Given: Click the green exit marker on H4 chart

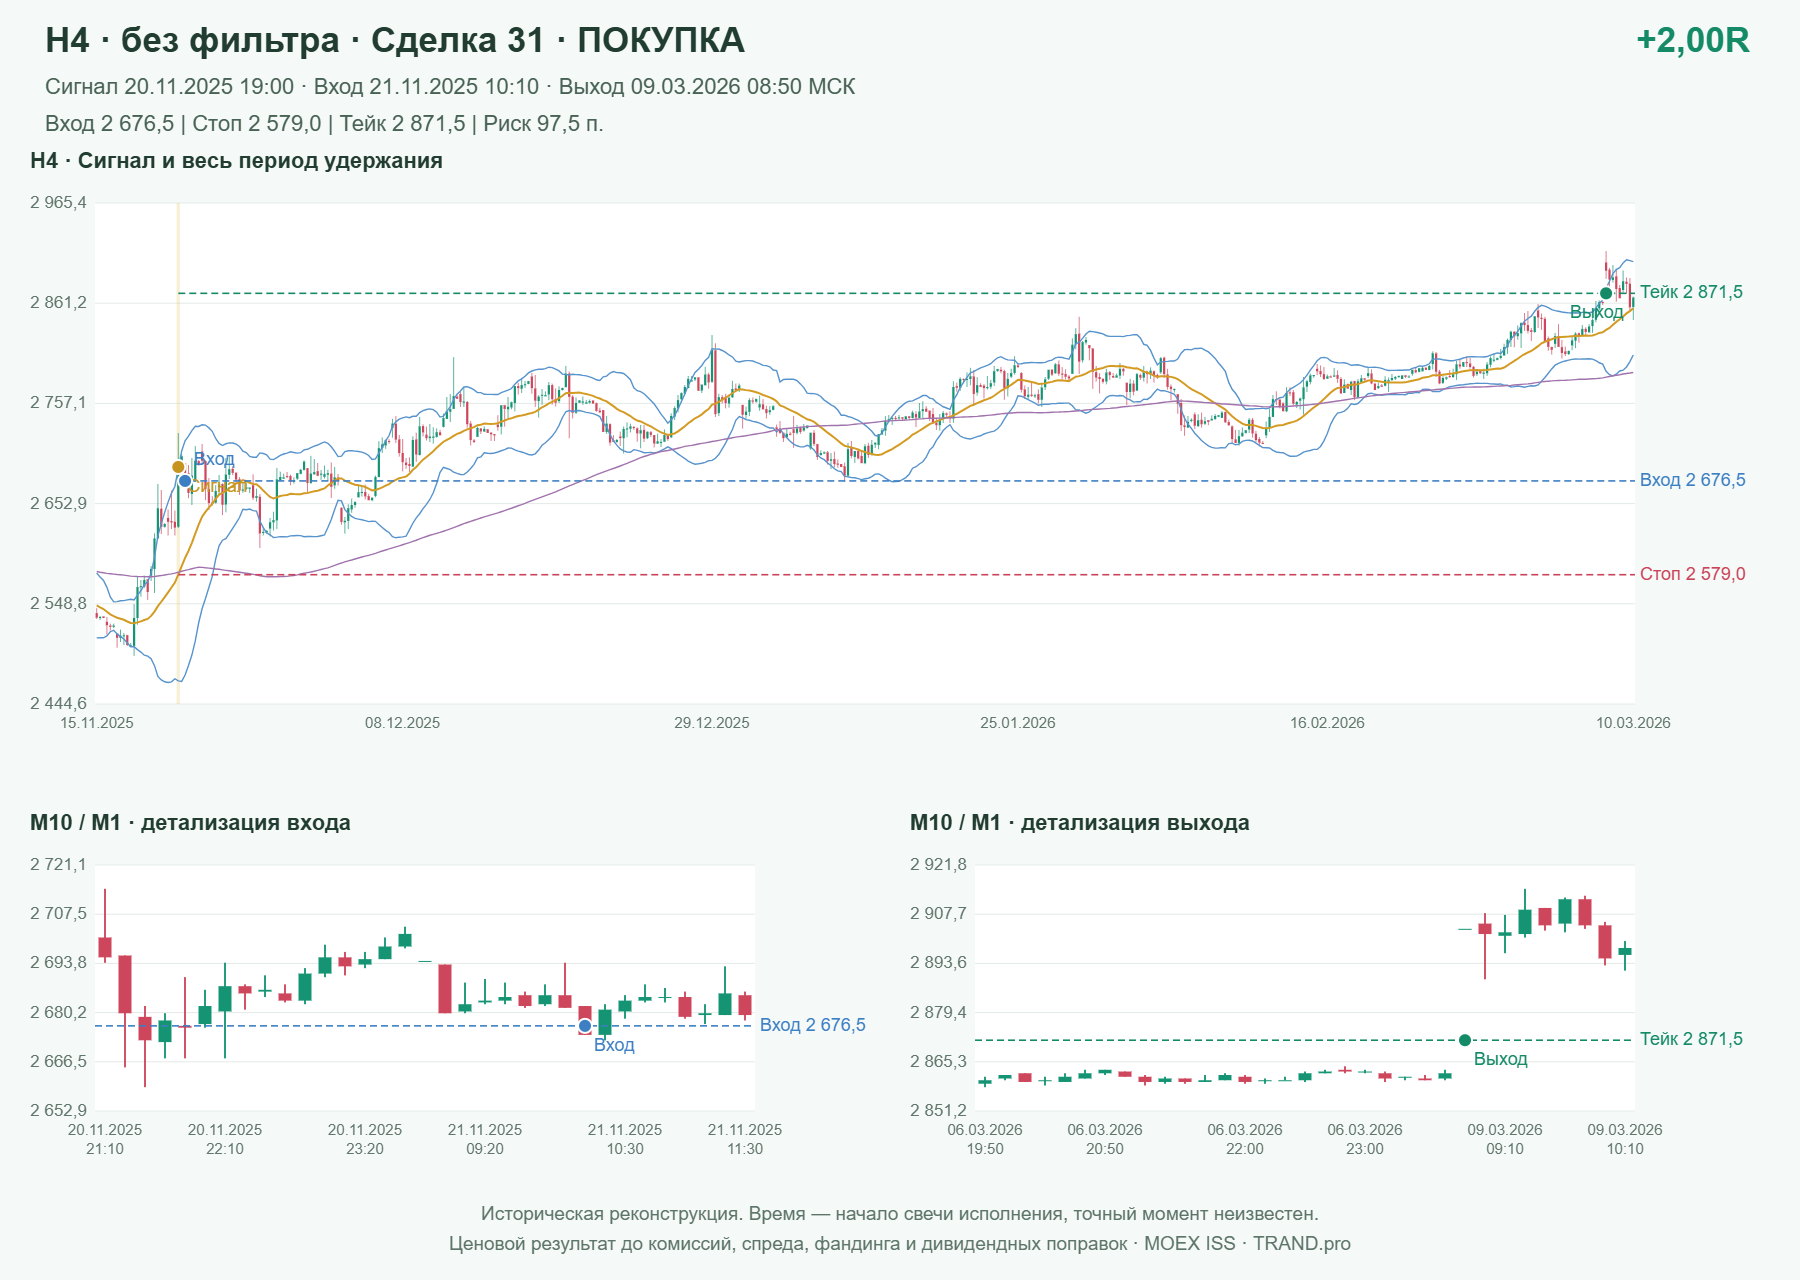Looking at the screenshot, I should 1606,293.
